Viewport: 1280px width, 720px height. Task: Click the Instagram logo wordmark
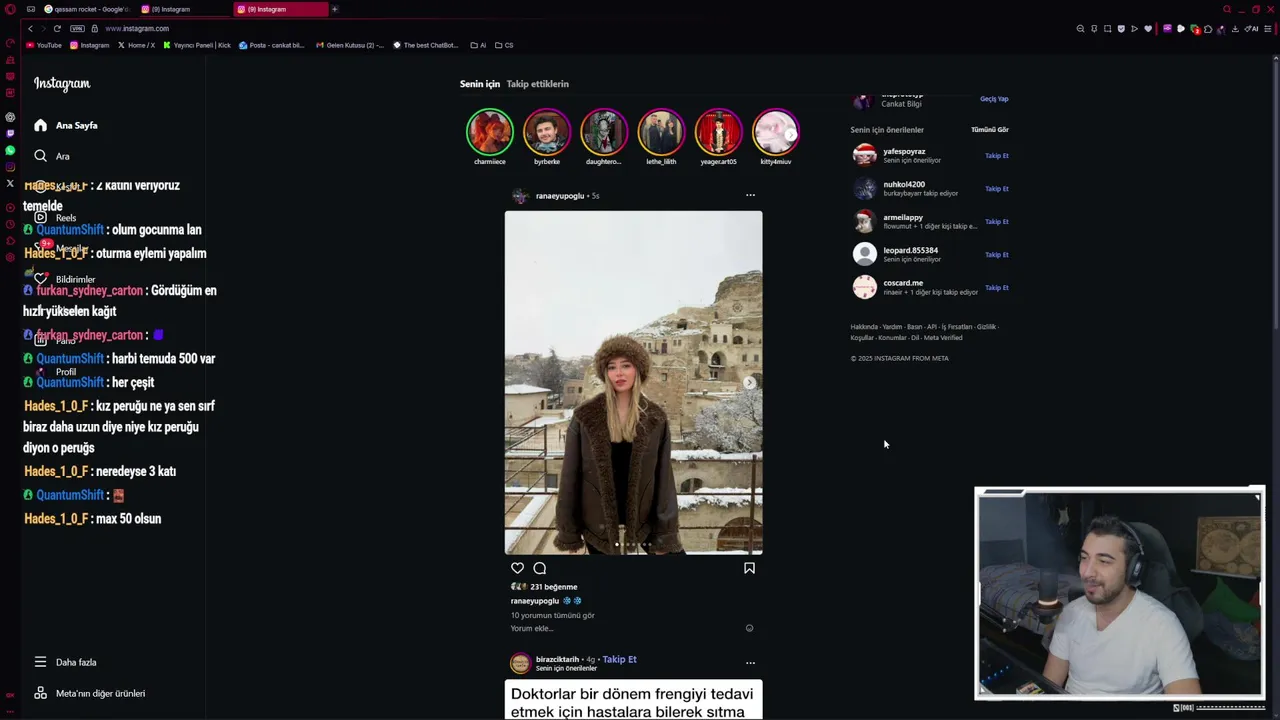(62, 84)
